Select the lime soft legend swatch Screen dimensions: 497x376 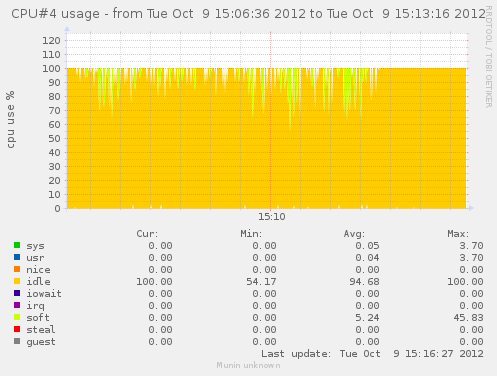[17, 317]
